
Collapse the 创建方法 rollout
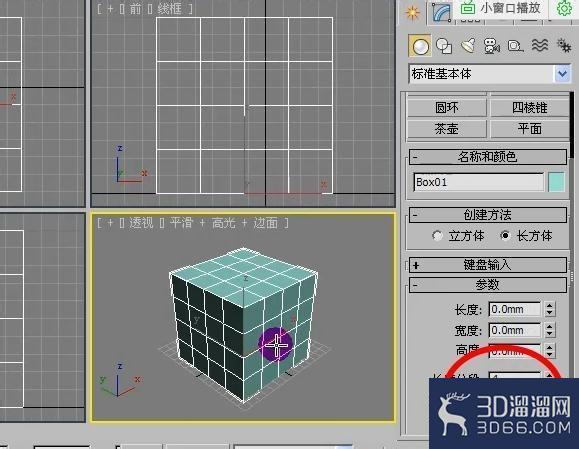[488, 215]
